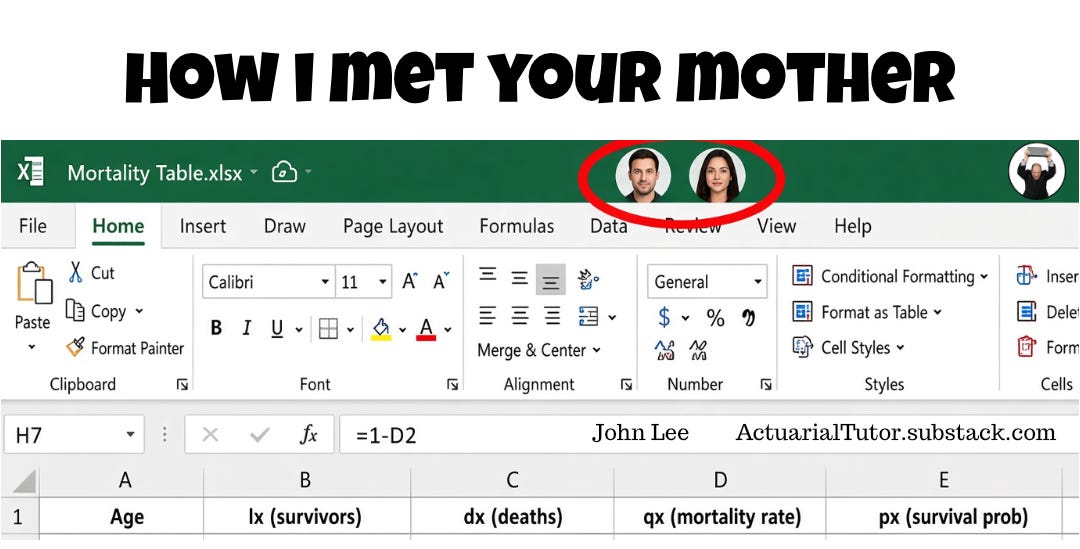Screen dimensions: 1080x549
Task: Expand the underline style arrow
Action: [299, 330]
